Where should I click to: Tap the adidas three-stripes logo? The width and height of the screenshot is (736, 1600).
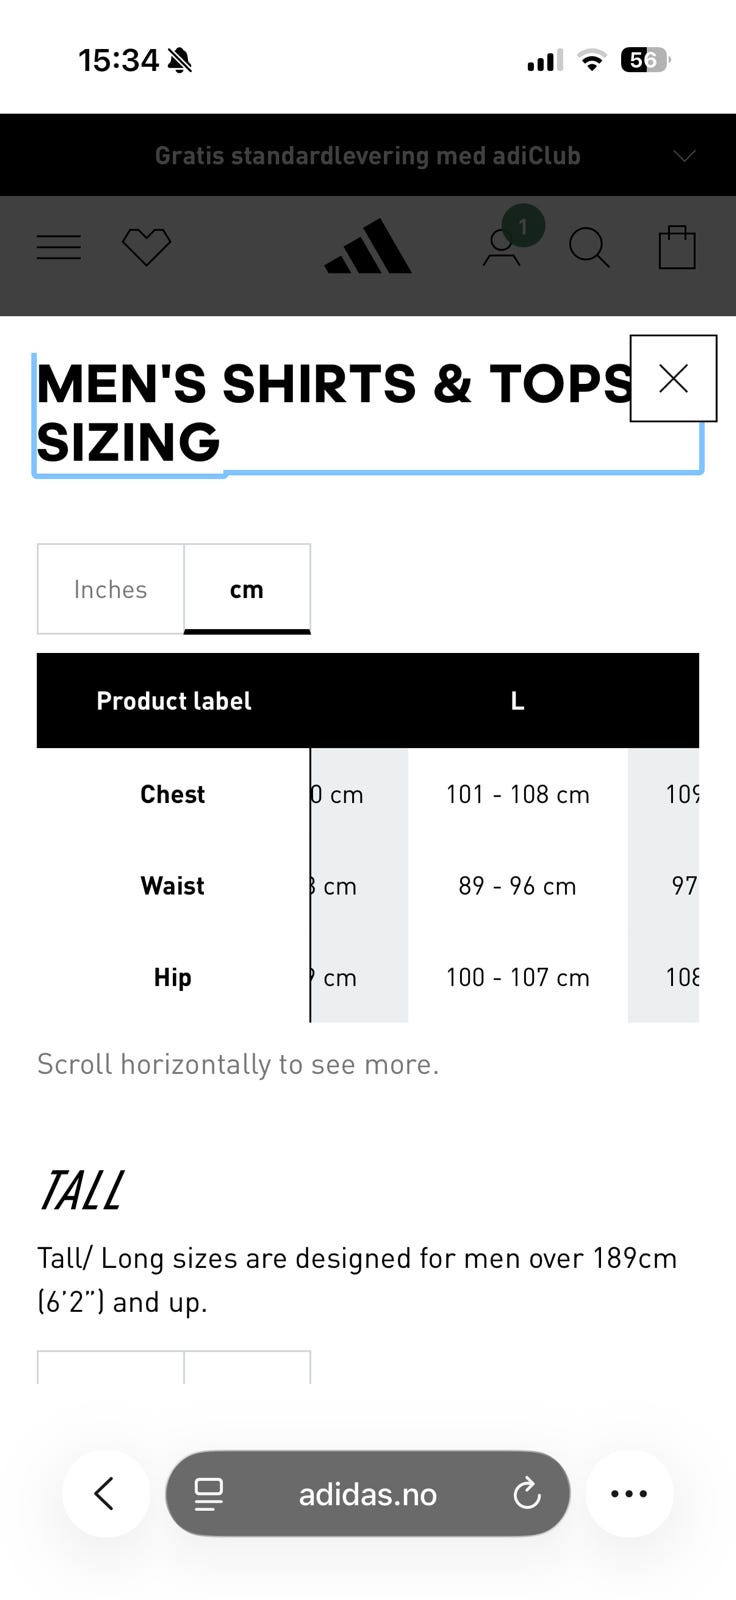tap(368, 247)
